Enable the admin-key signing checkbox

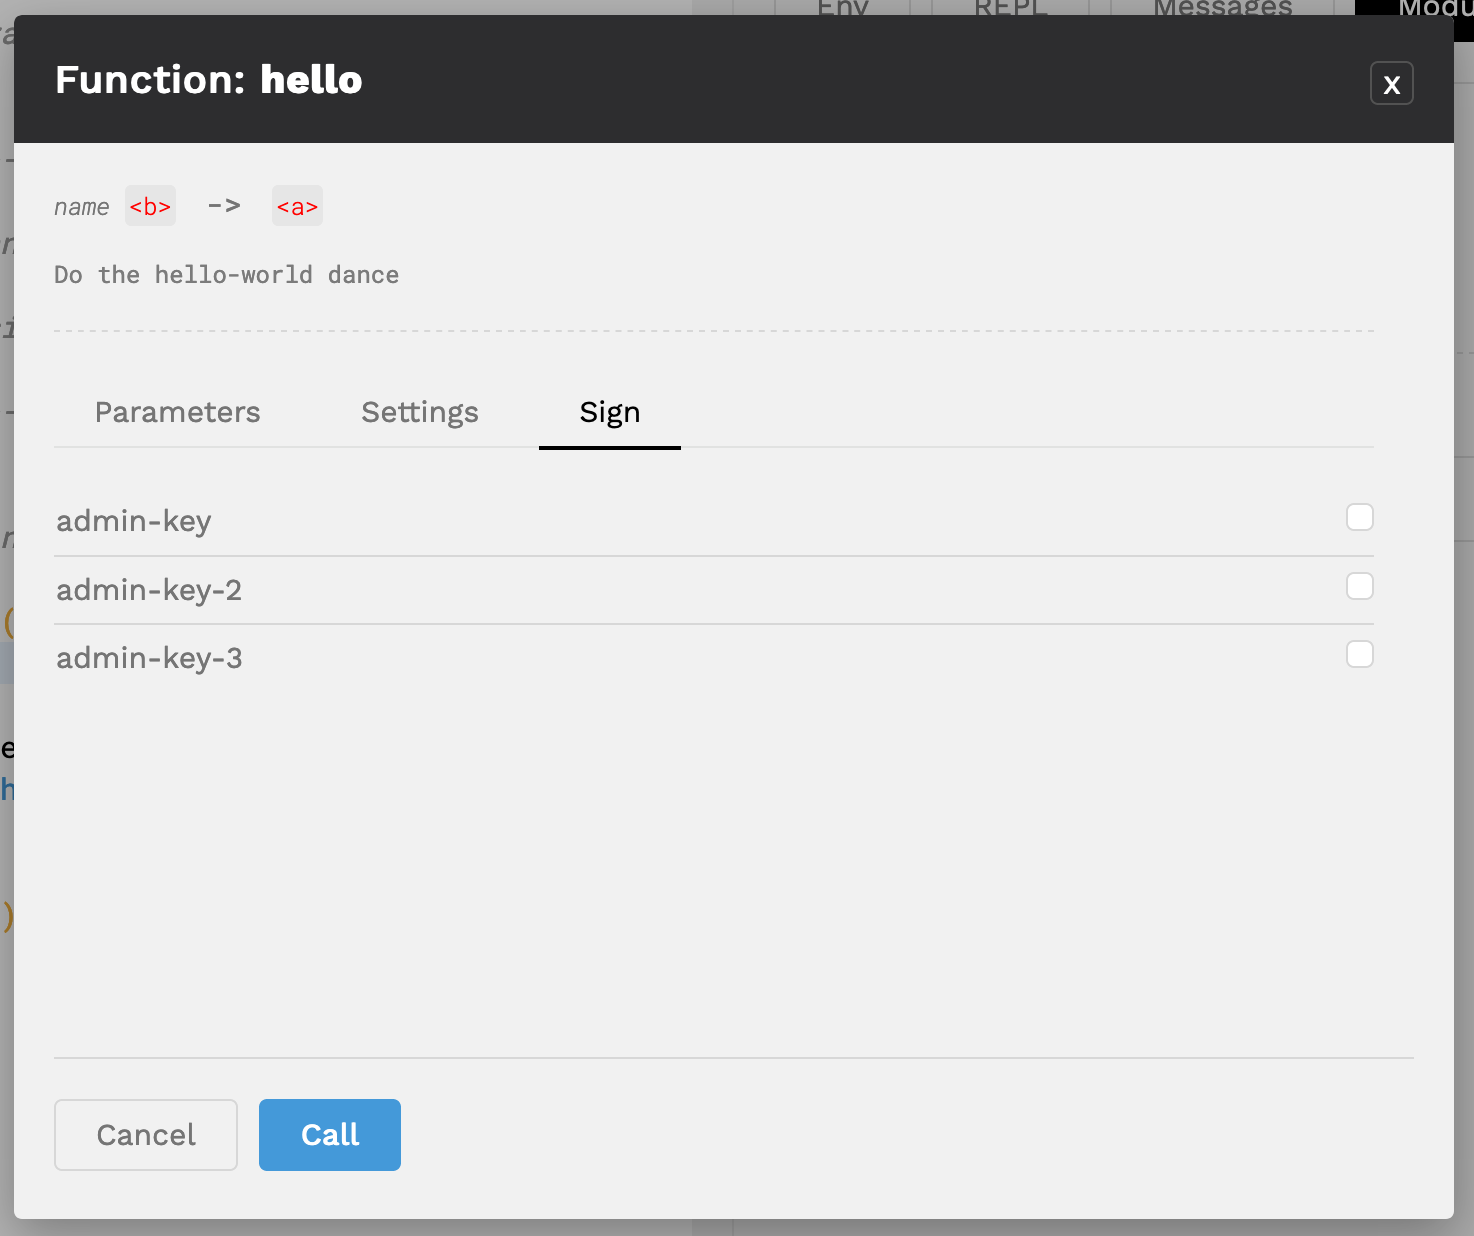tap(1359, 517)
